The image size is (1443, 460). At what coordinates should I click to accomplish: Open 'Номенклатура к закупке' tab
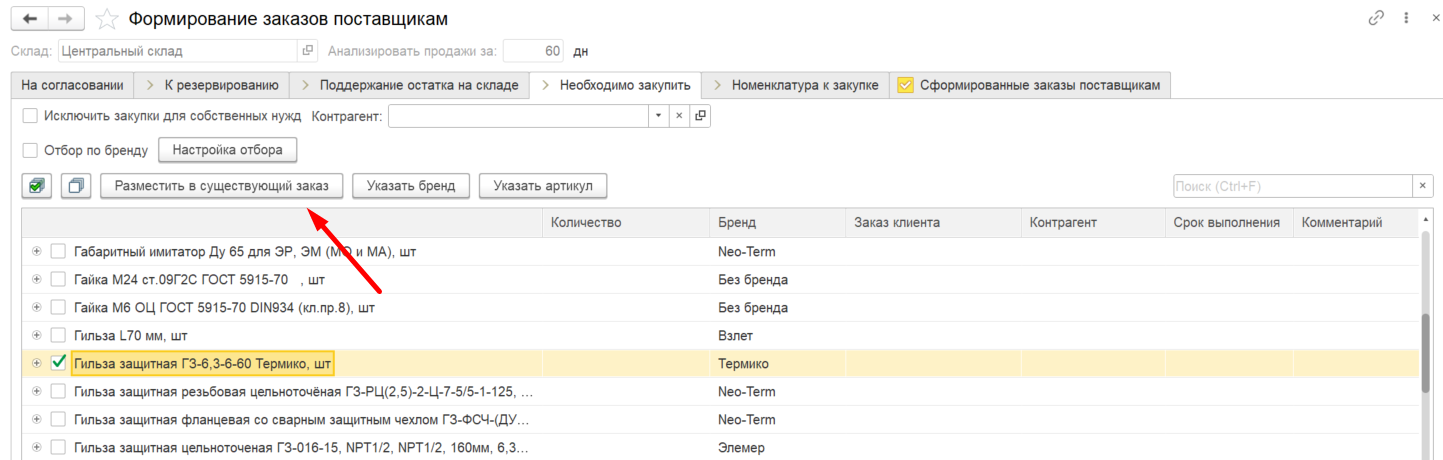point(796,86)
